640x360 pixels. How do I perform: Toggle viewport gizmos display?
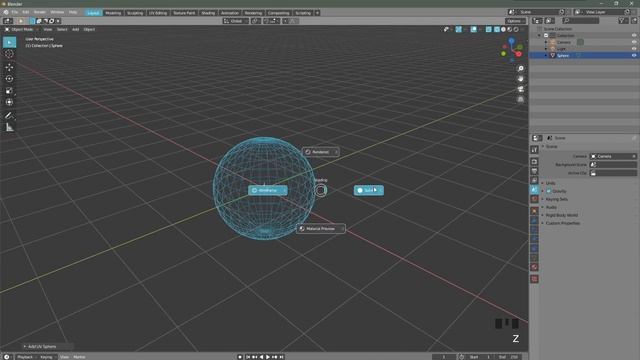coord(458,29)
